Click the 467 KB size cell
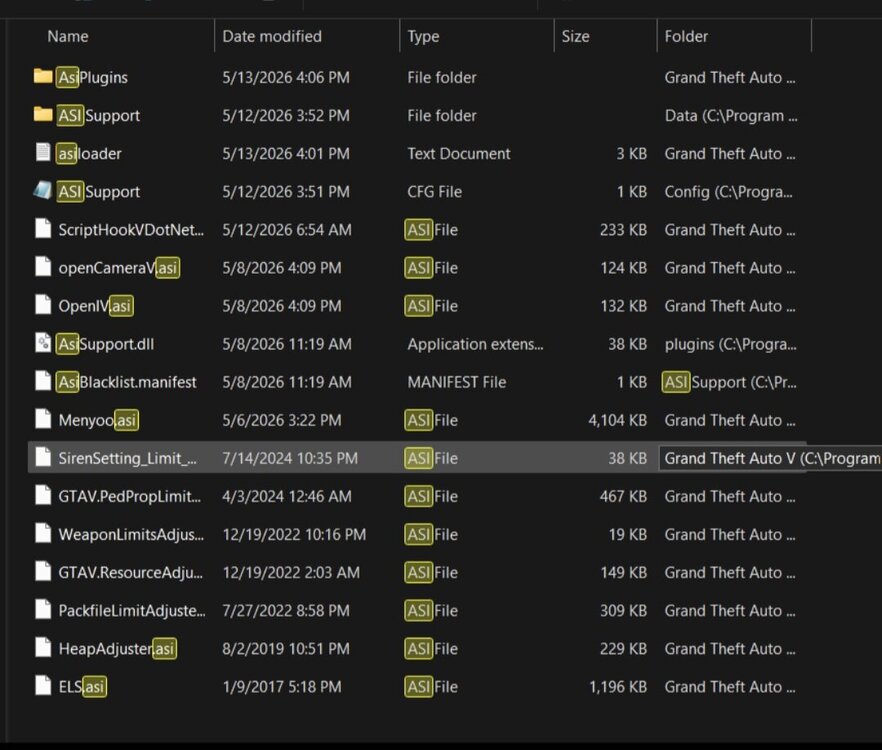Viewport: 882px width, 750px height. coord(623,496)
